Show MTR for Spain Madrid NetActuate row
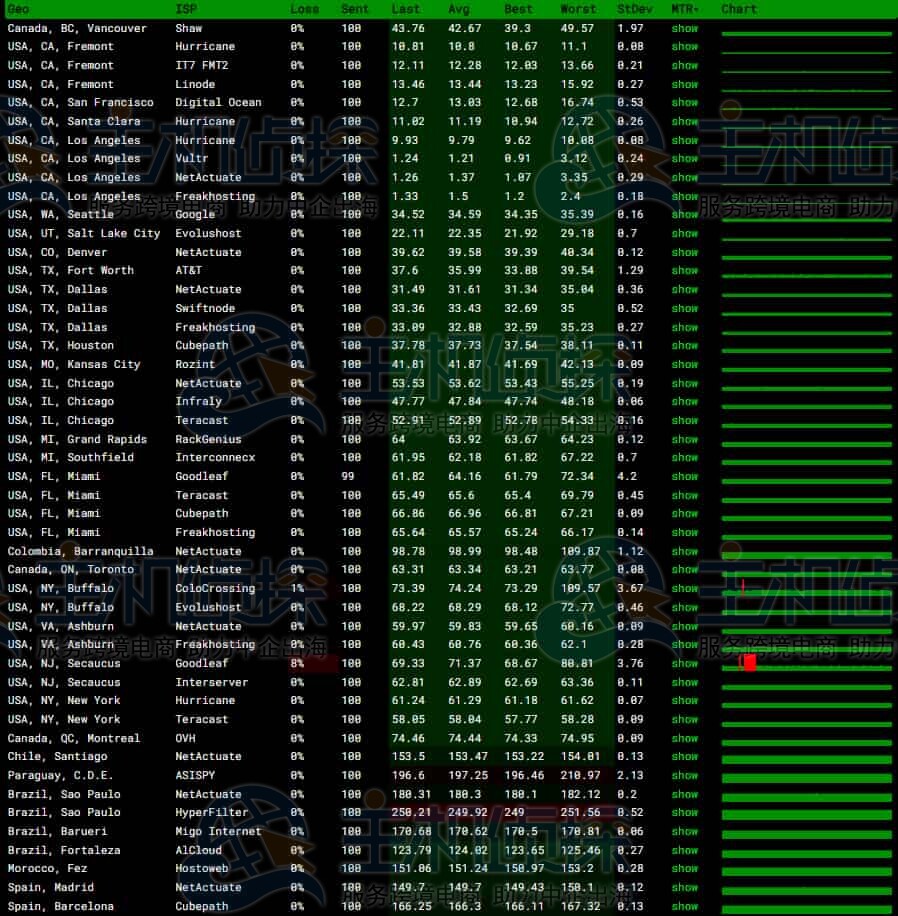Image resolution: width=898 pixels, height=916 pixels. pos(685,887)
